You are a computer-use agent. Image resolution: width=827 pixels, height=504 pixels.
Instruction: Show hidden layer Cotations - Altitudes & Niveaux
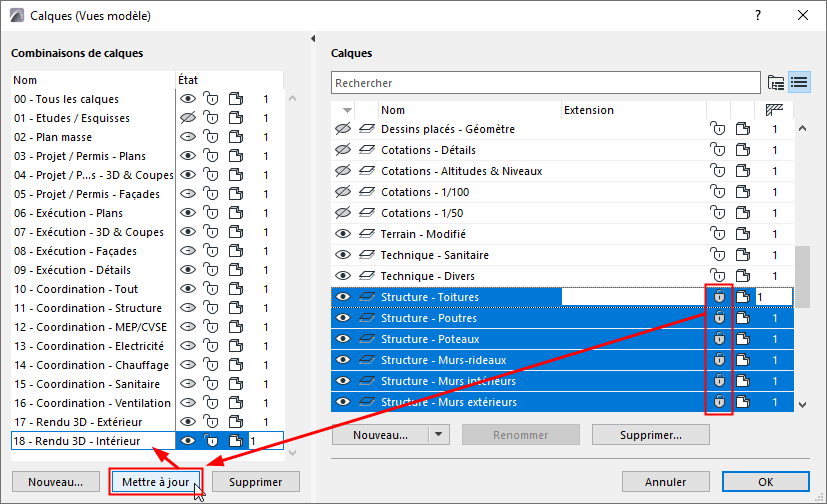tap(343, 171)
